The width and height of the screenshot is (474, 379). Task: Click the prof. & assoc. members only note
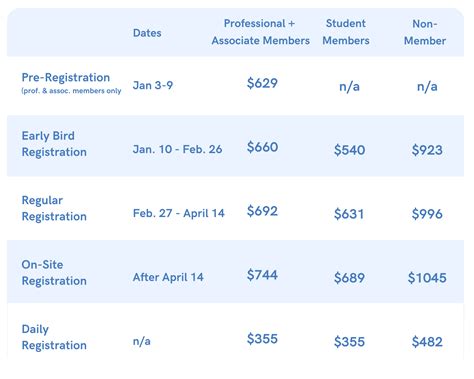pos(71,91)
